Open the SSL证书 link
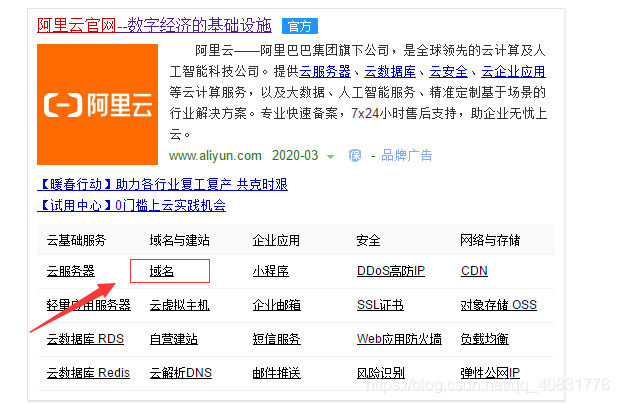This screenshot has width=619, height=403. [380, 305]
